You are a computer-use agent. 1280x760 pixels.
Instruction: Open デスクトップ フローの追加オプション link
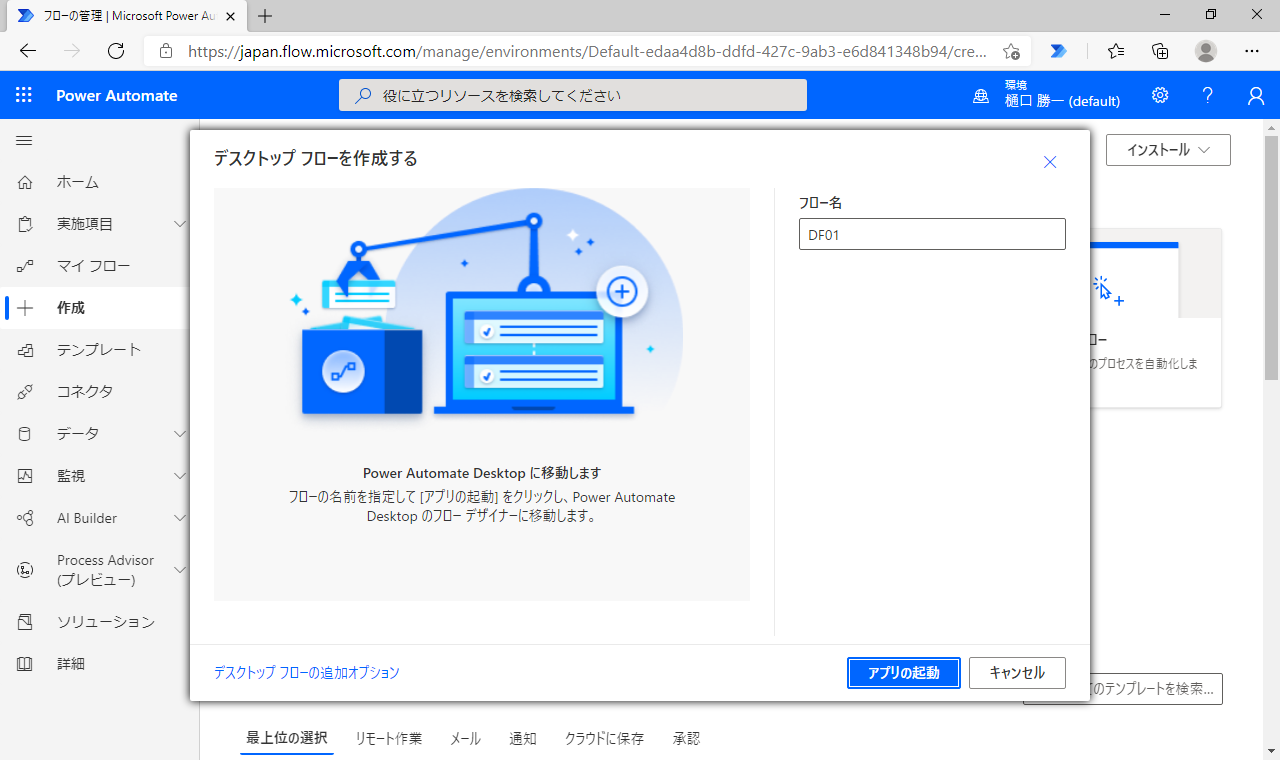(x=307, y=673)
